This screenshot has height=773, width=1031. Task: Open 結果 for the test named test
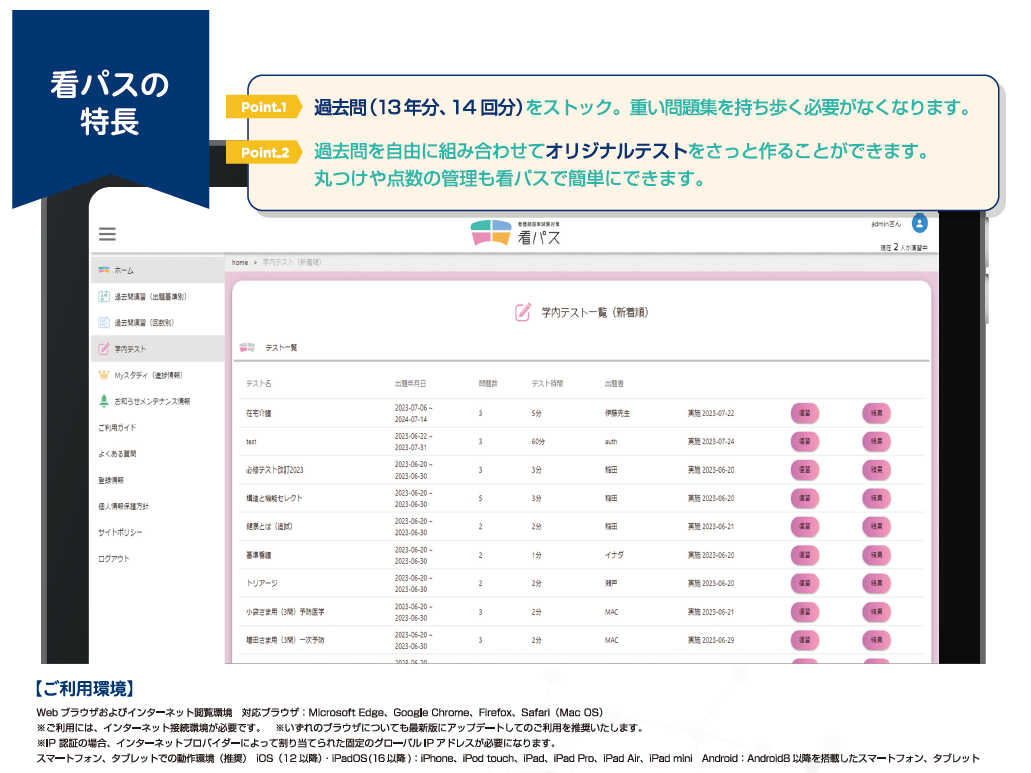click(x=875, y=441)
